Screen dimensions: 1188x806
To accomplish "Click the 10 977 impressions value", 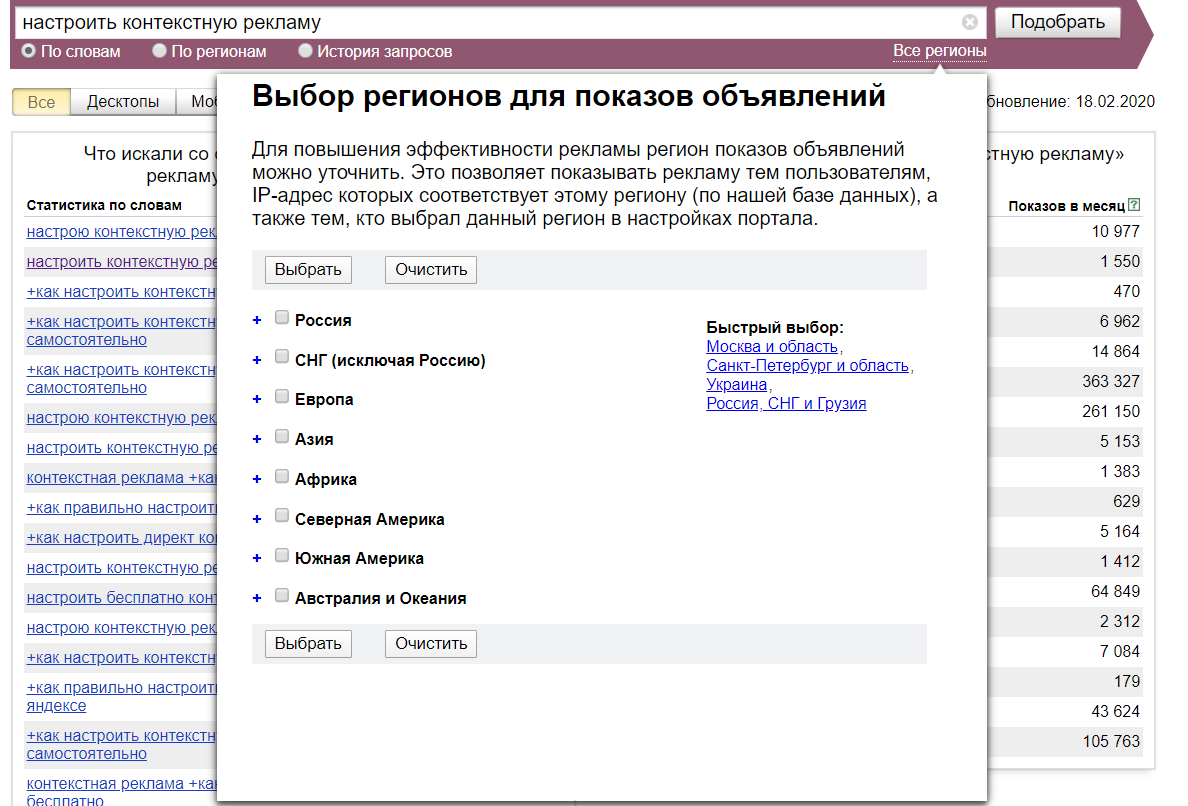I will point(1115,231).
